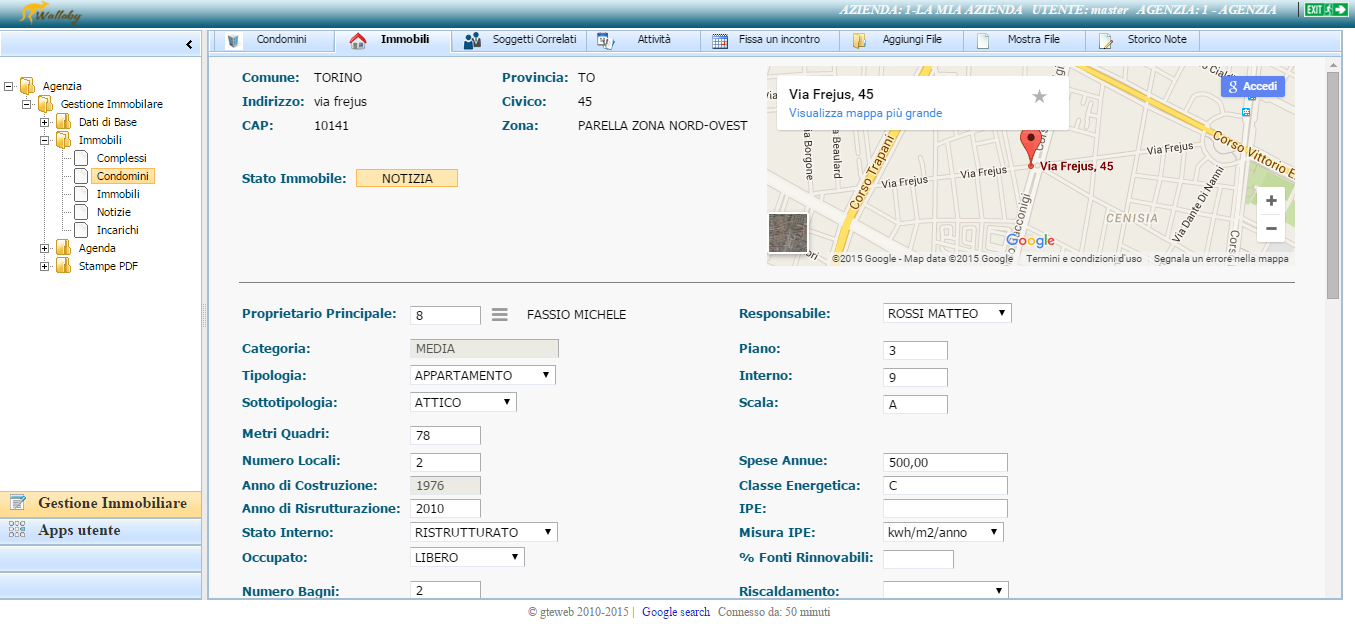
Task: Click the Dati di Base folder icon
Action: click(63, 122)
